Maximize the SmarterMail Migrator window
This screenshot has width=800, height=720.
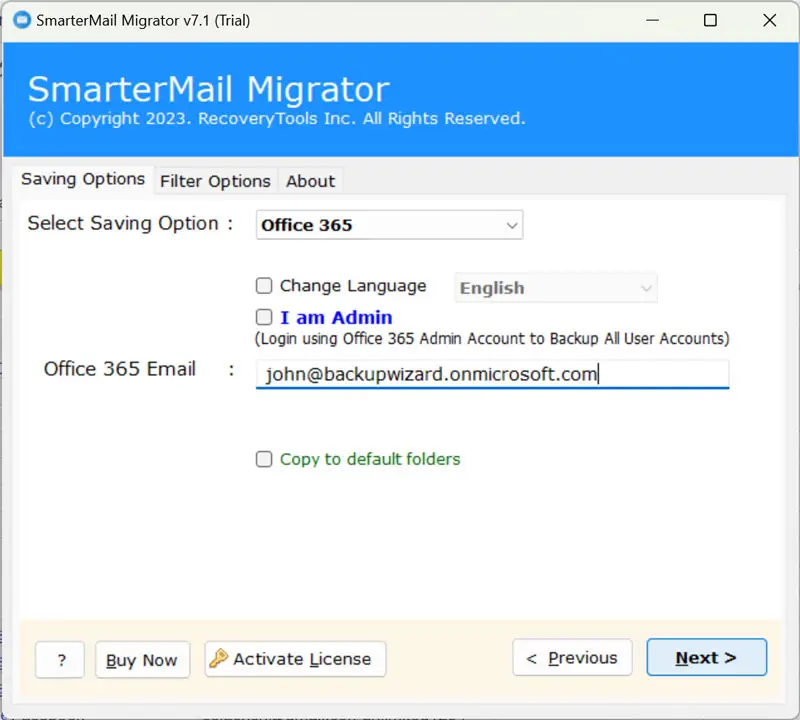click(710, 20)
